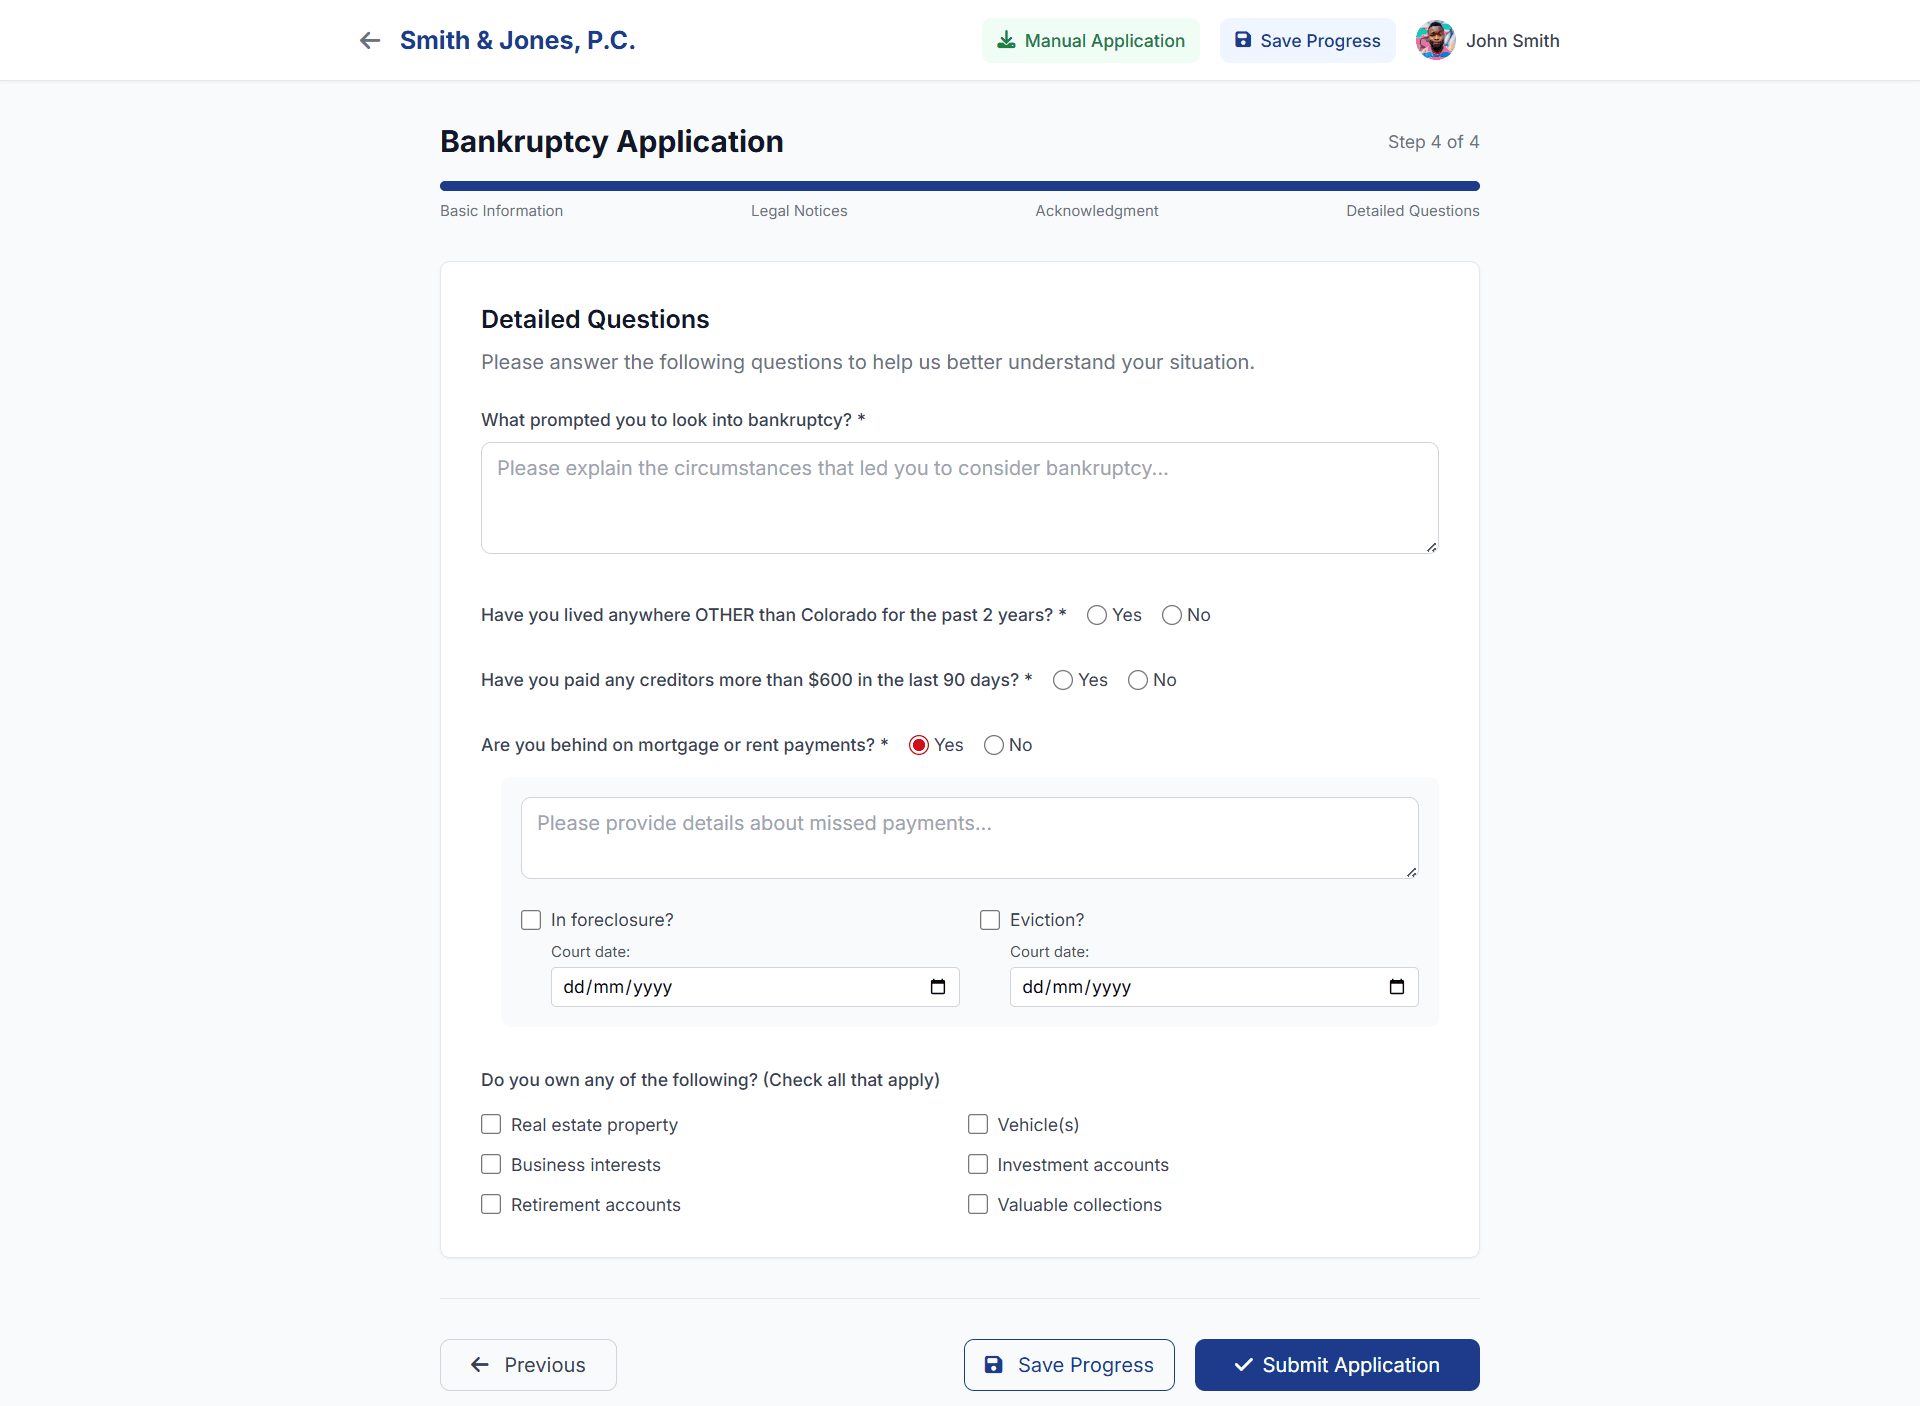Tick the Real estate property checkbox
Image resolution: width=1920 pixels, height=1406 pixels.
491,1125
